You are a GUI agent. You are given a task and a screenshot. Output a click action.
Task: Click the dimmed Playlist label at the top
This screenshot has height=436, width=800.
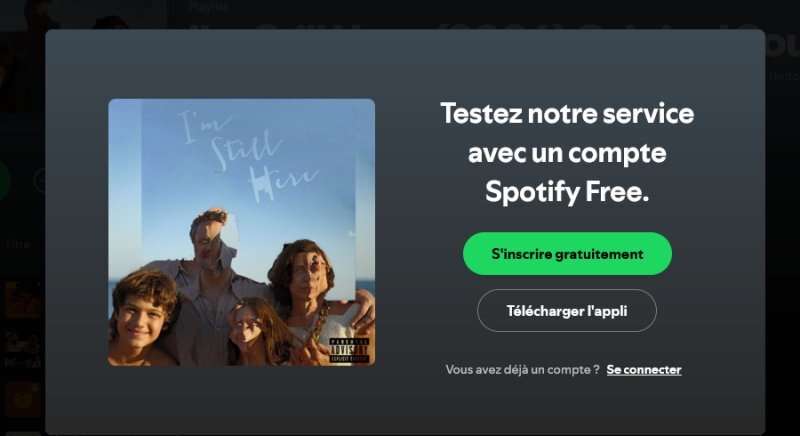click(x=208, y=7)
